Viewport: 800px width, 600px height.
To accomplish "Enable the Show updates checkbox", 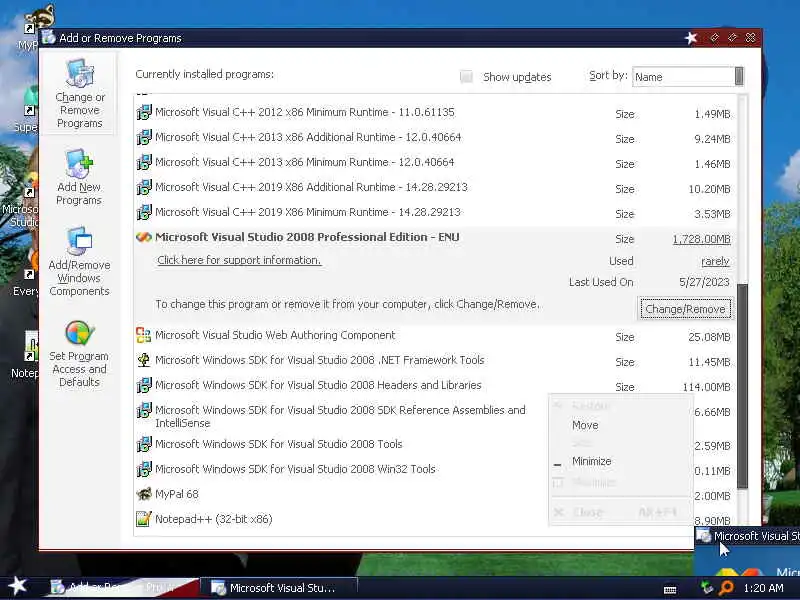I will point(466,77).
